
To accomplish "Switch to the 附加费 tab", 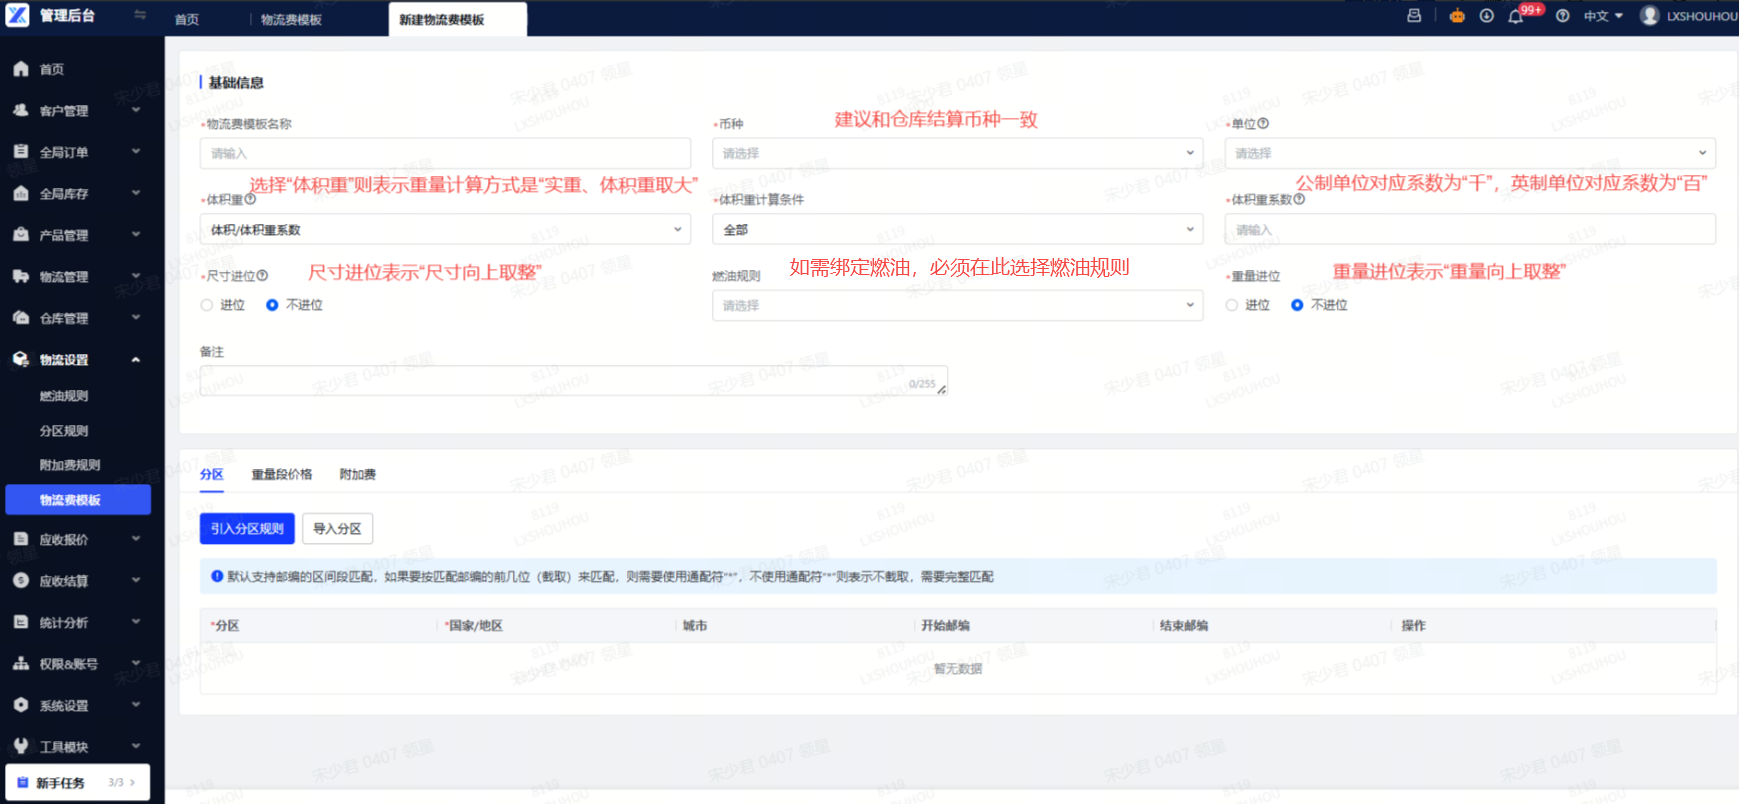I will [x=358, y=474].
